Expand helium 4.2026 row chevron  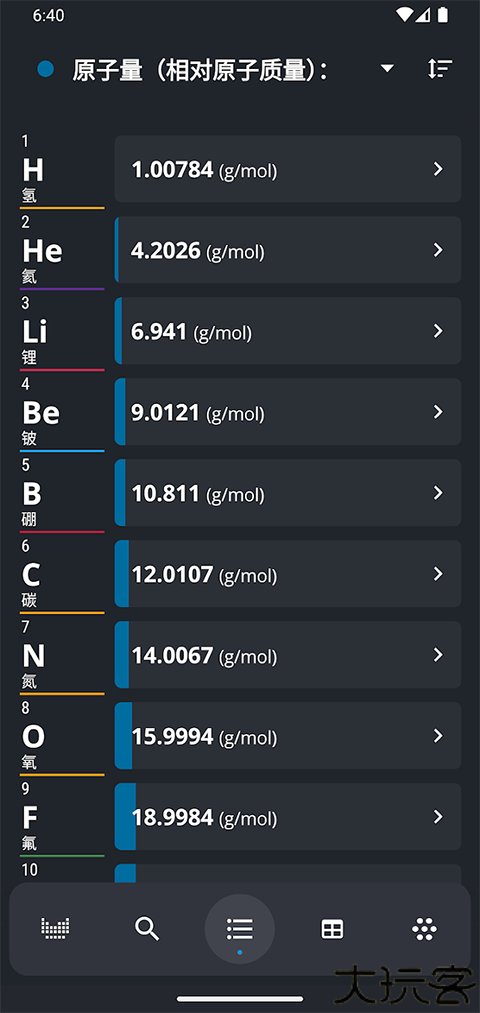coord(438,250)
